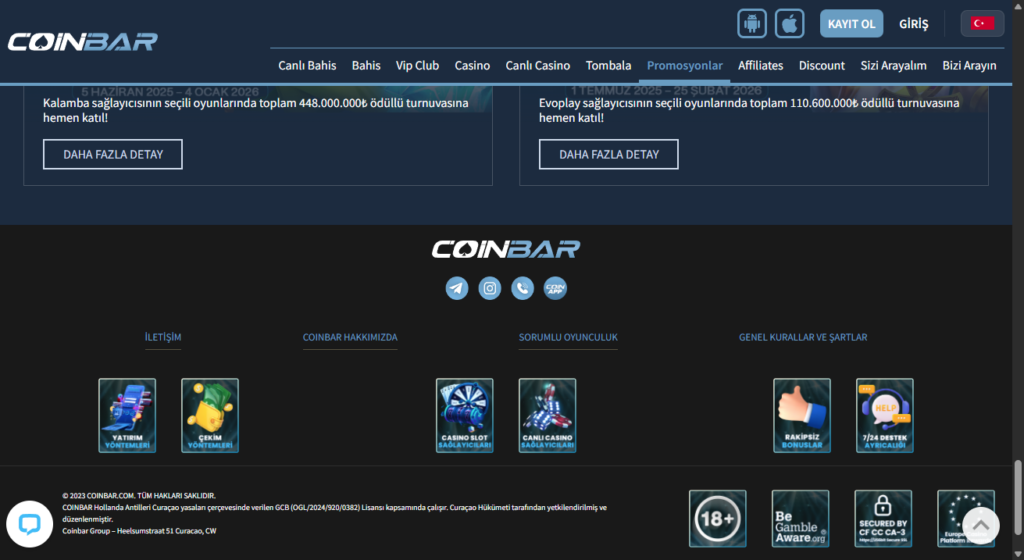1024x560 pixels.
Task: Click the Android app download icon
Action: tap(753, 23)
